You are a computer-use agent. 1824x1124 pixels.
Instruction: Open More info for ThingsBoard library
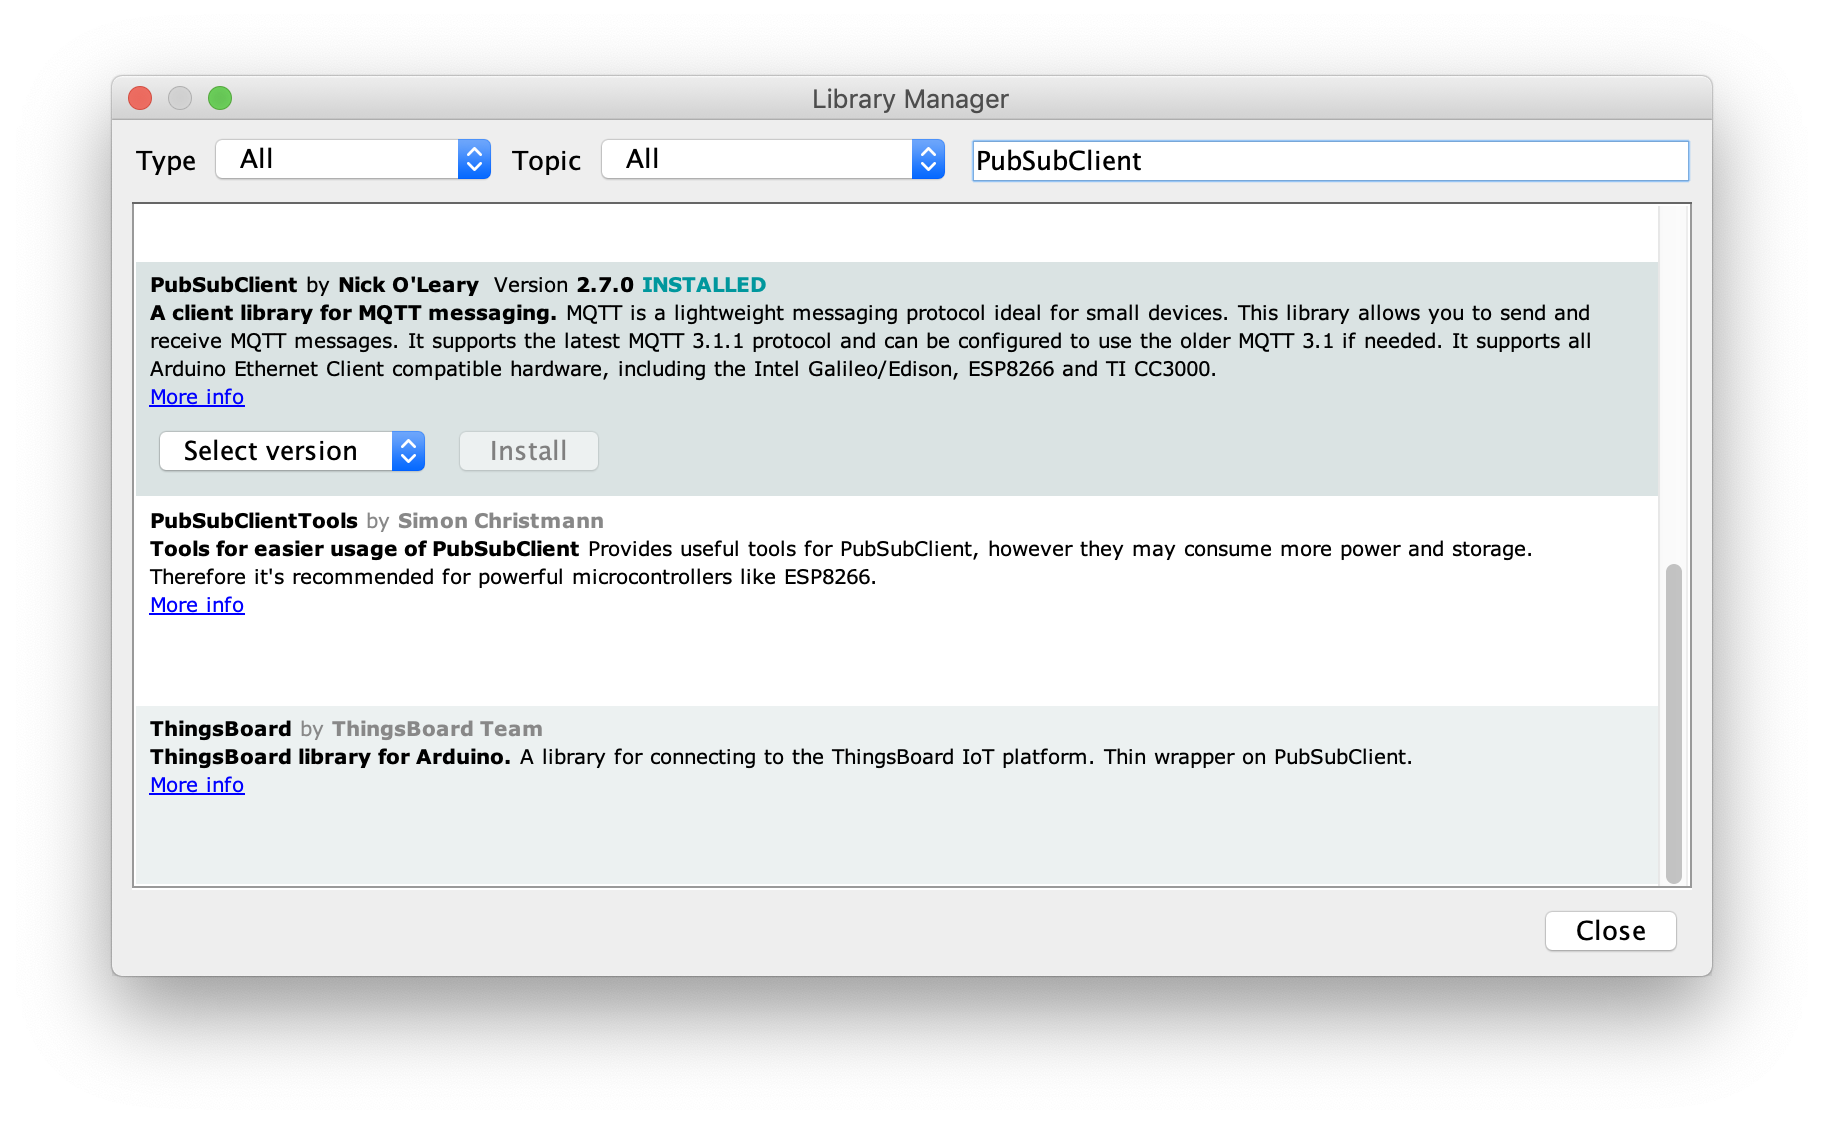pyautogui.click(x=196, y=785)
